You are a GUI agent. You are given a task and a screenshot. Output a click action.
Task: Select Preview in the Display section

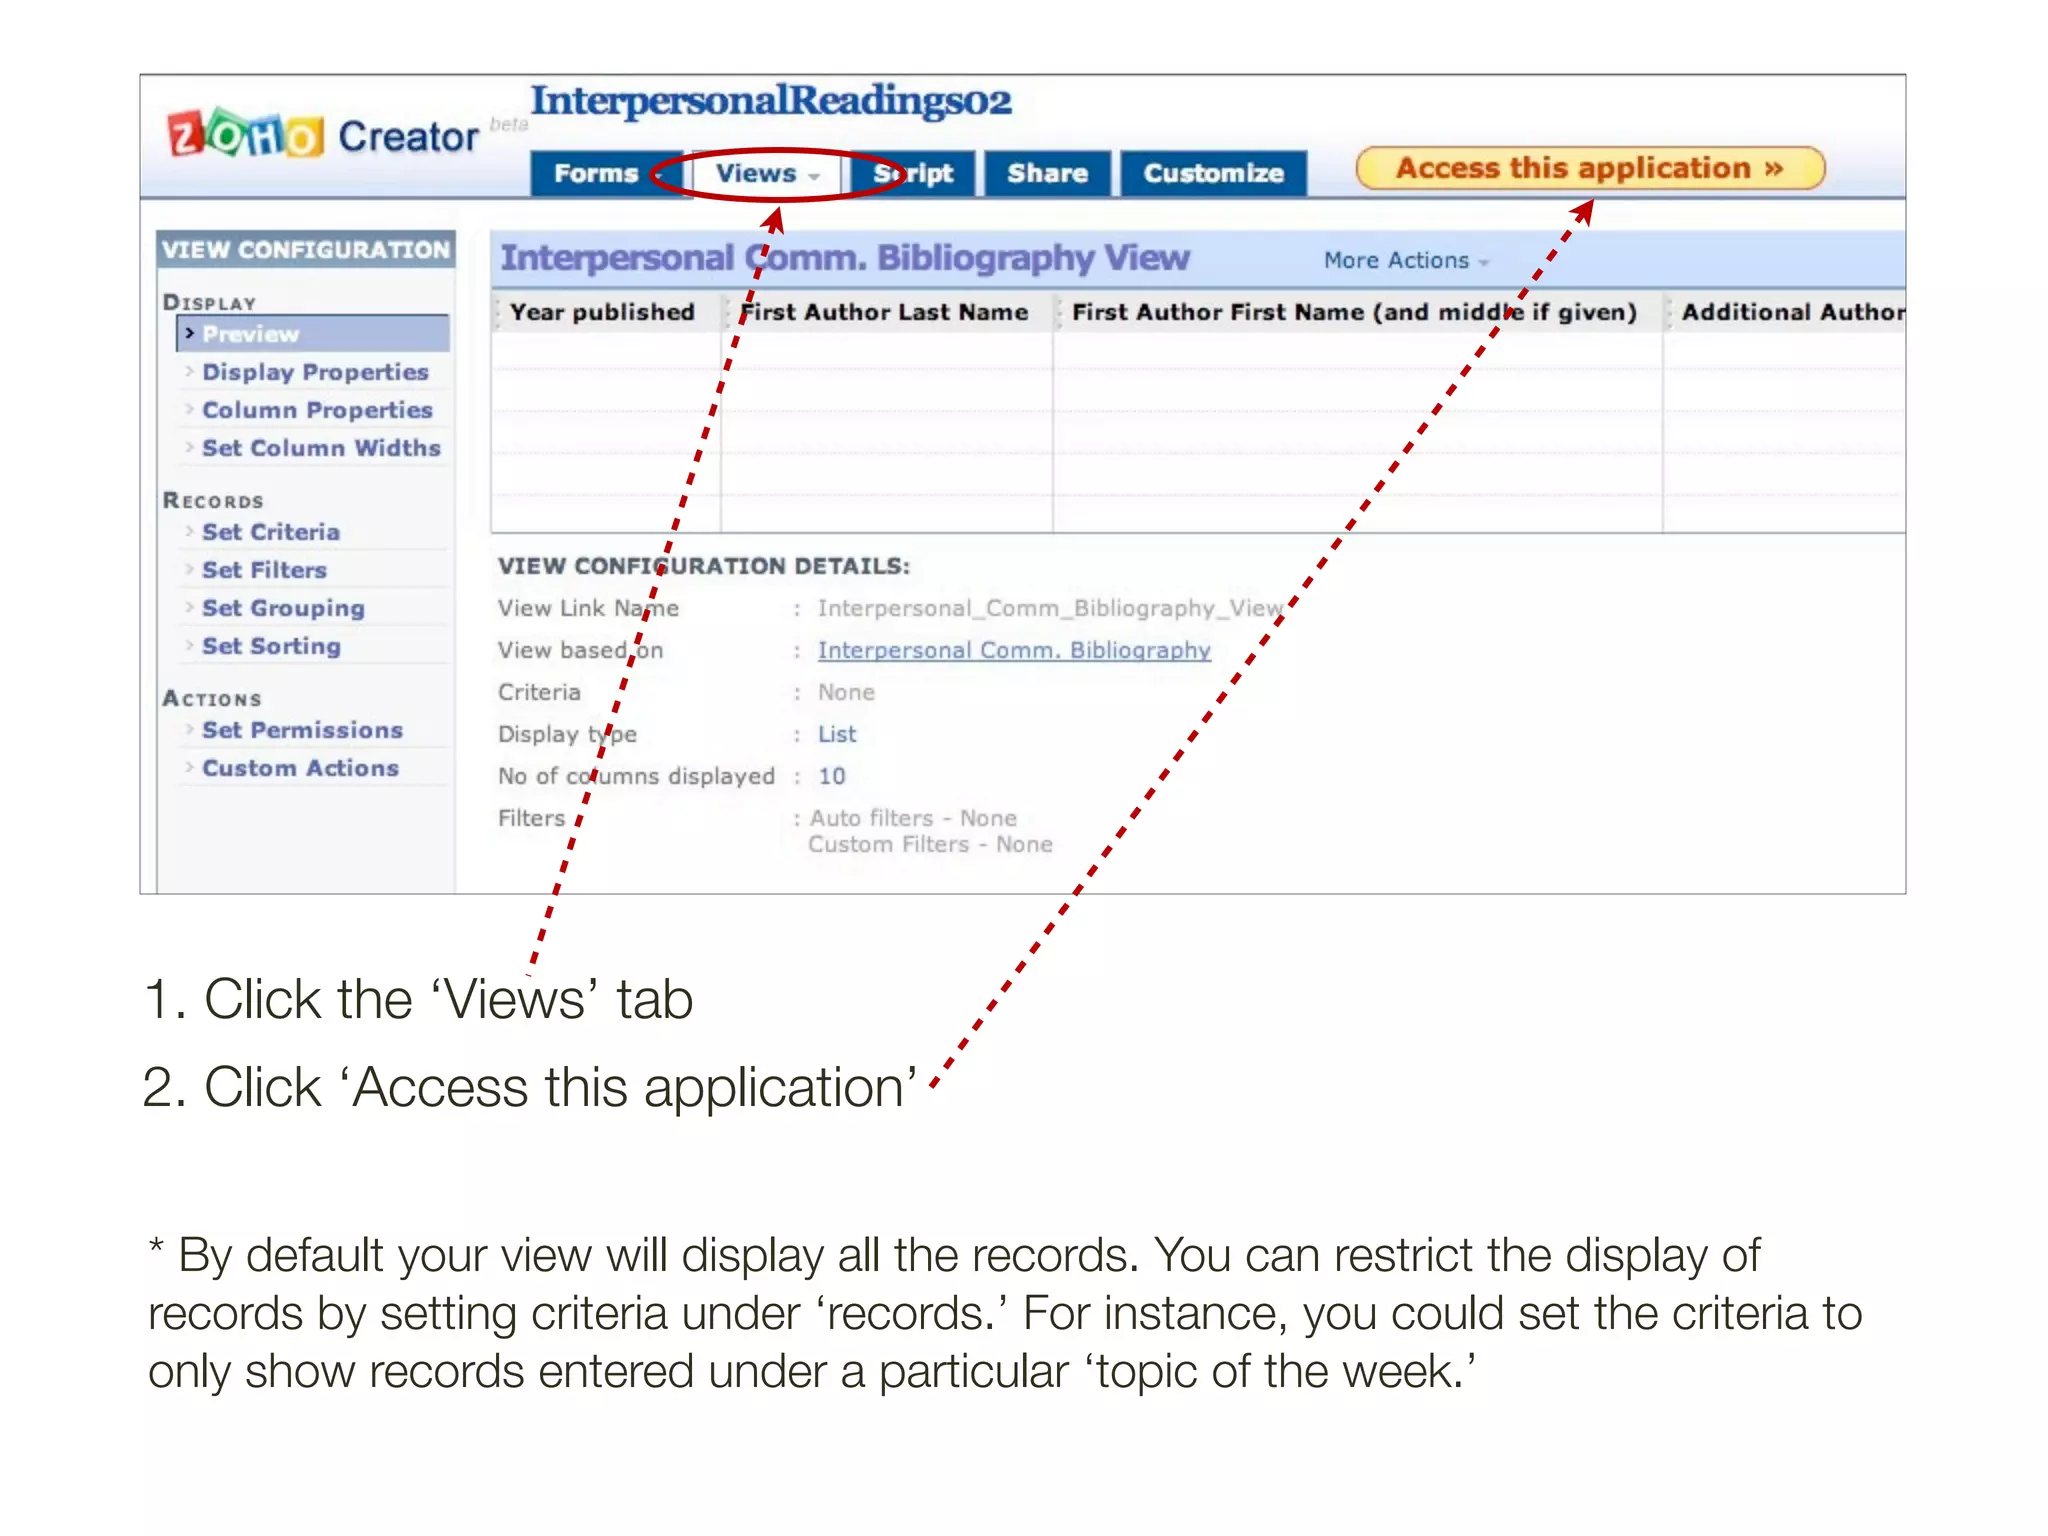pos(313,334)
